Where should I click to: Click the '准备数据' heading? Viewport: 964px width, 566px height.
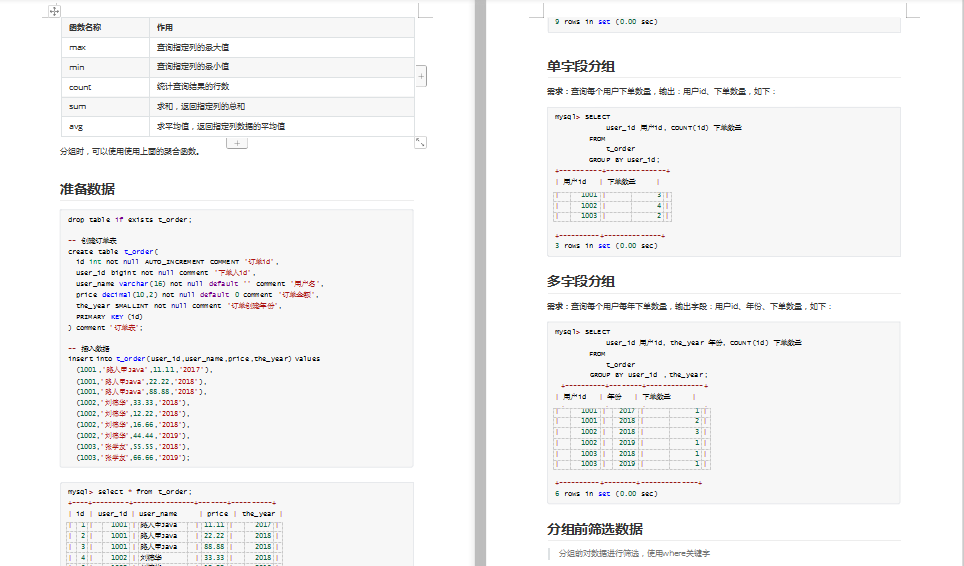(x=87, y=189)
